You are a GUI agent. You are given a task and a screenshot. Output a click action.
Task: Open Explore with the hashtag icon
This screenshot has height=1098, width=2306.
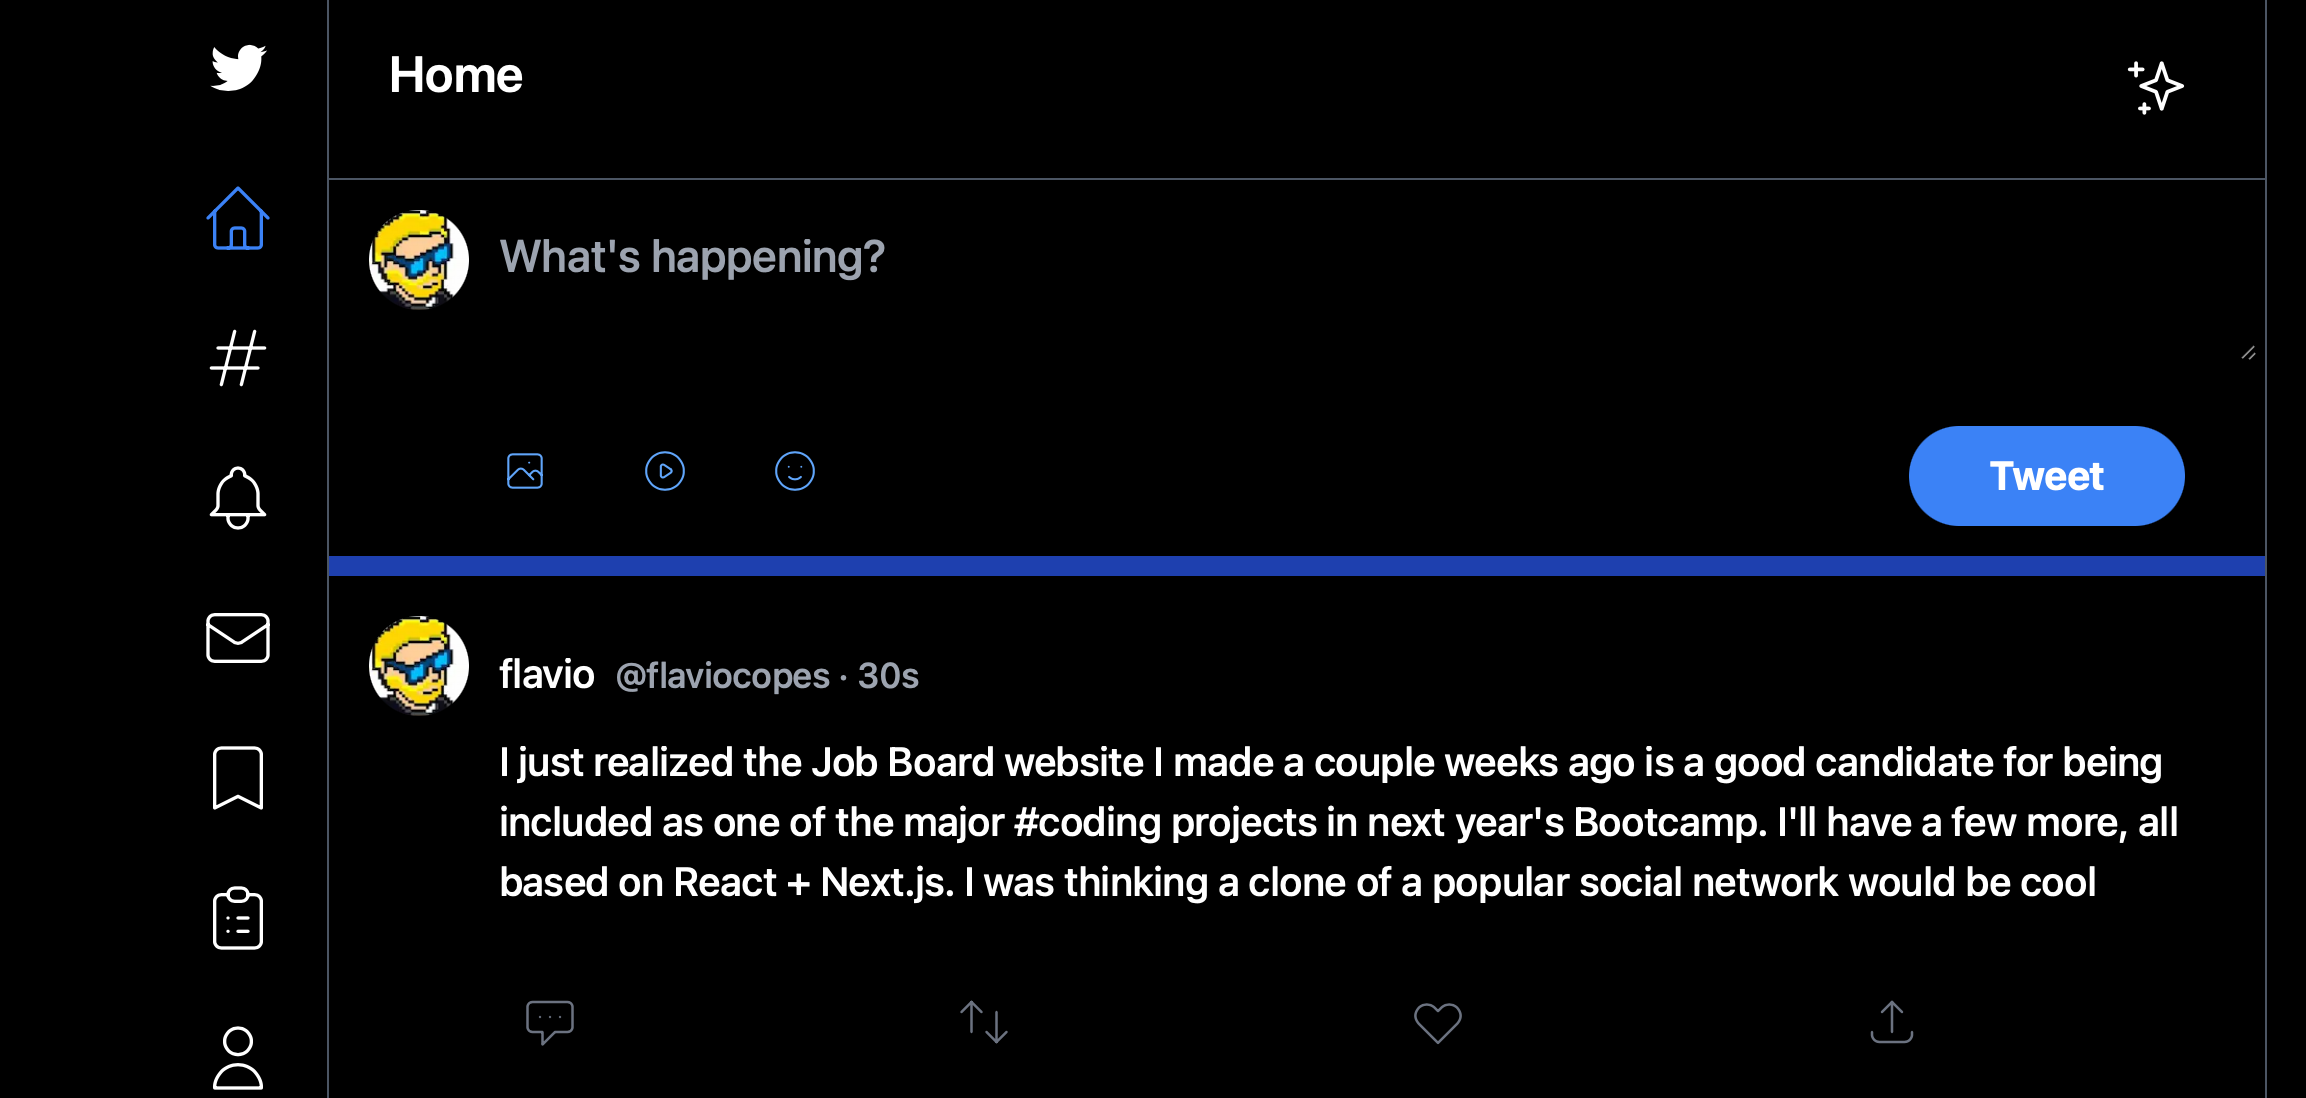(x=238, y=358)
